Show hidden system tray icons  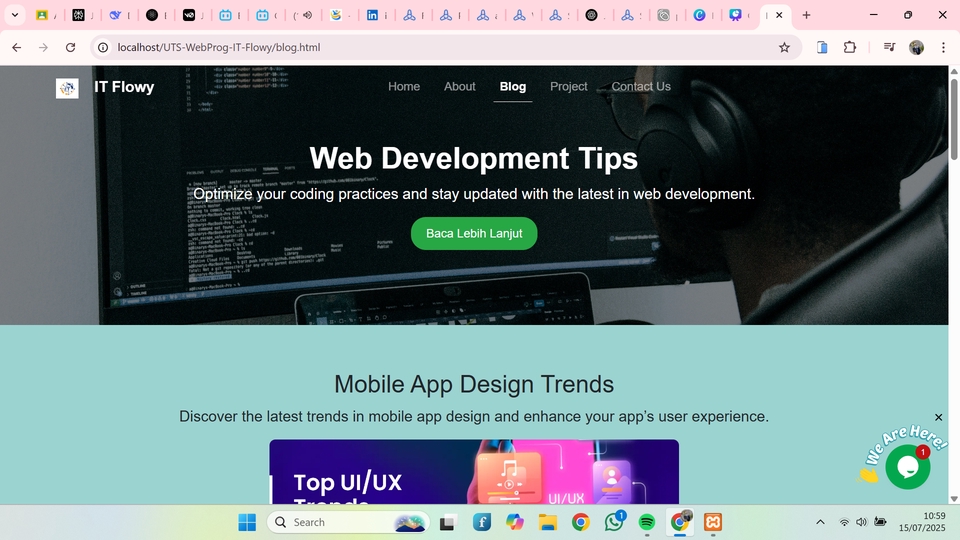point(820,522)
